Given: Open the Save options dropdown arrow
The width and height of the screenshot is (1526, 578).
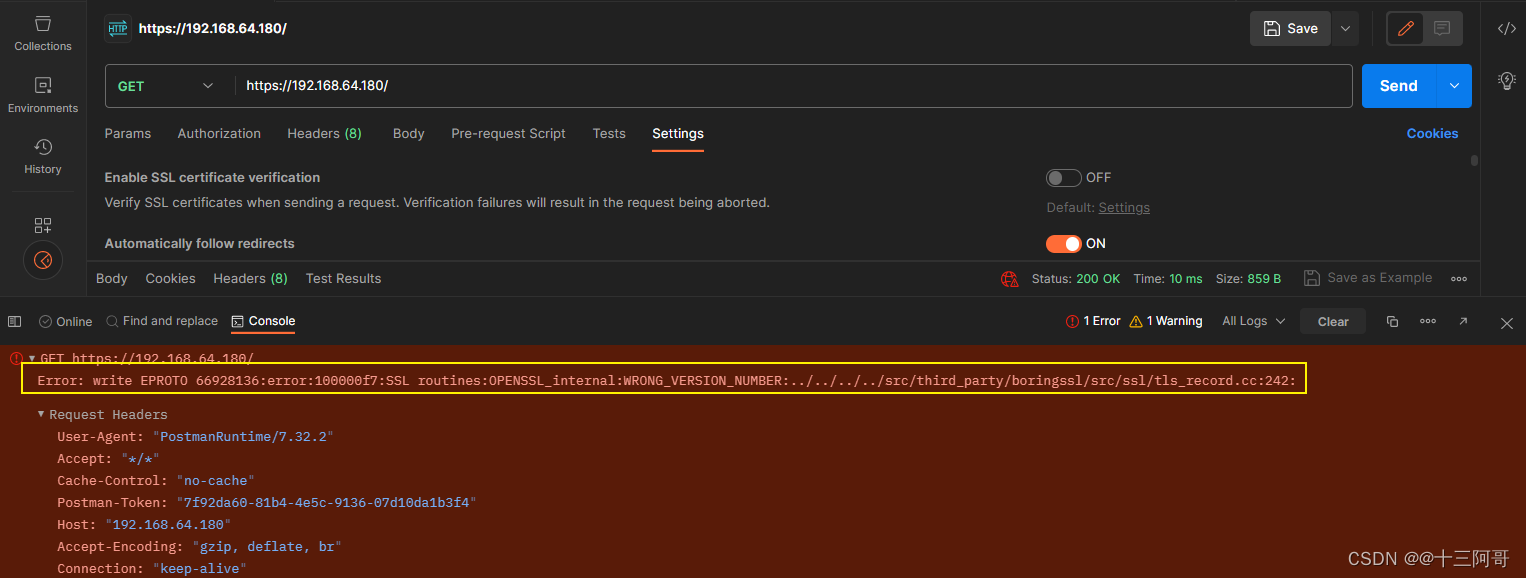Looking at the screenshot, I should tap(1345, 28).
